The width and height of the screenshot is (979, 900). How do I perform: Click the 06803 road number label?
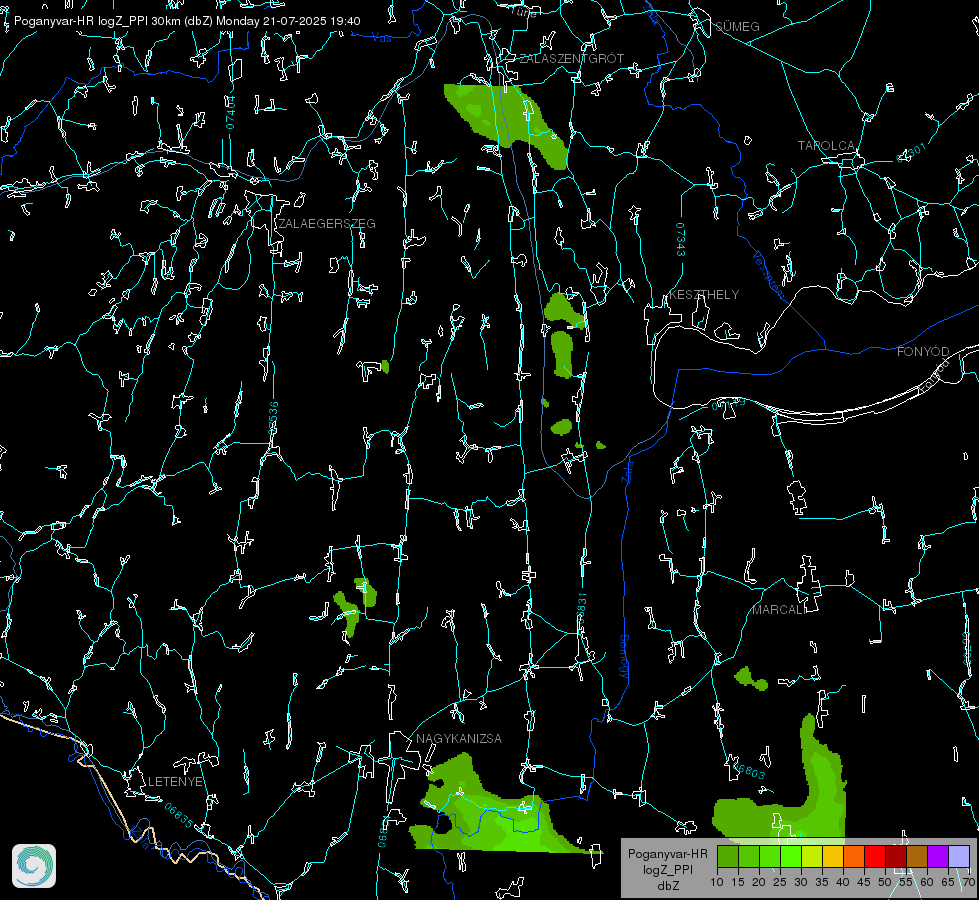[x=747, y=771]
